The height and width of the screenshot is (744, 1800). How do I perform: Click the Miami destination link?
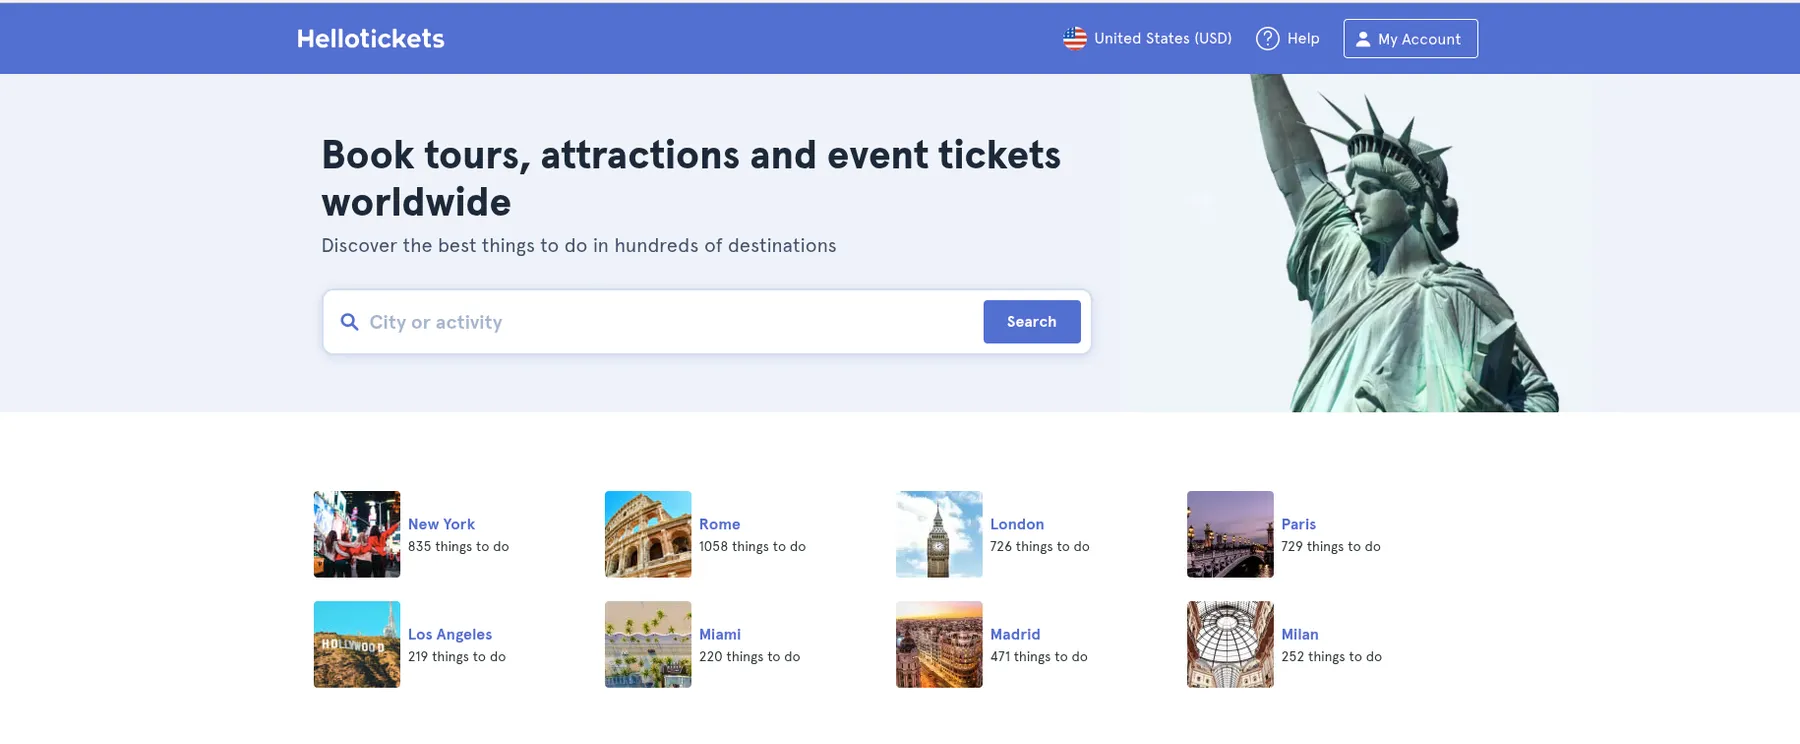(x=720, y=634)
